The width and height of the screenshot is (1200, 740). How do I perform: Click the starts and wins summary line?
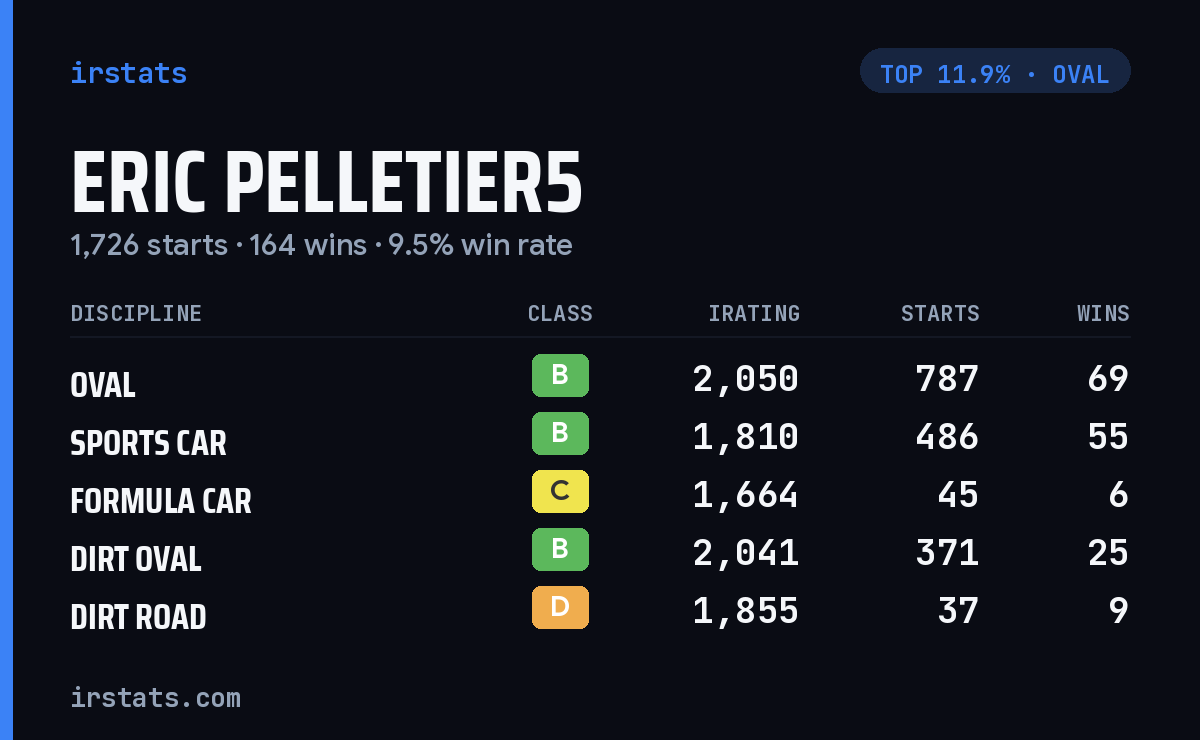321,245
